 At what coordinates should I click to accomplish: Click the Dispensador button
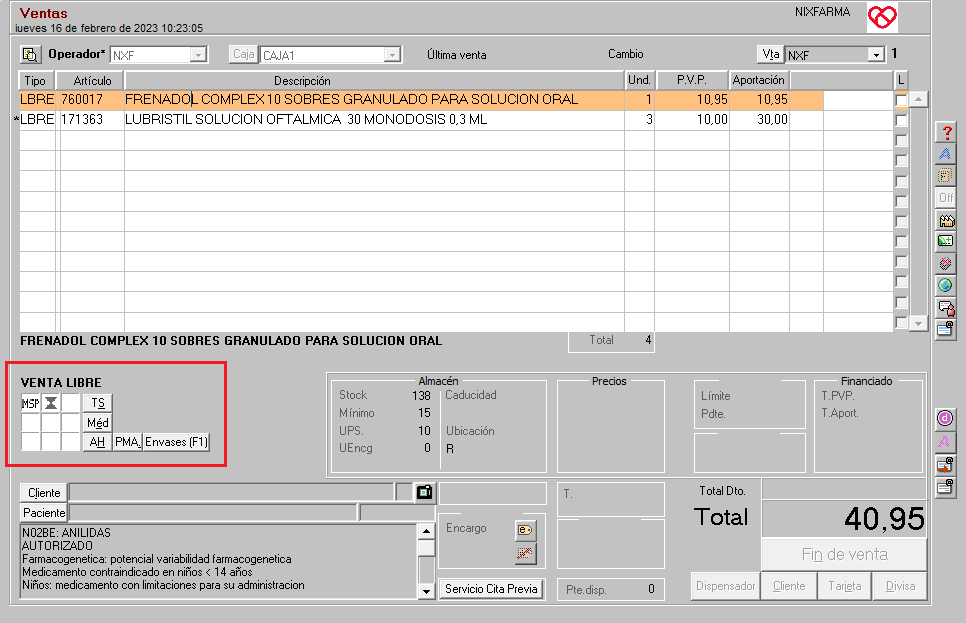pos(725,585)
